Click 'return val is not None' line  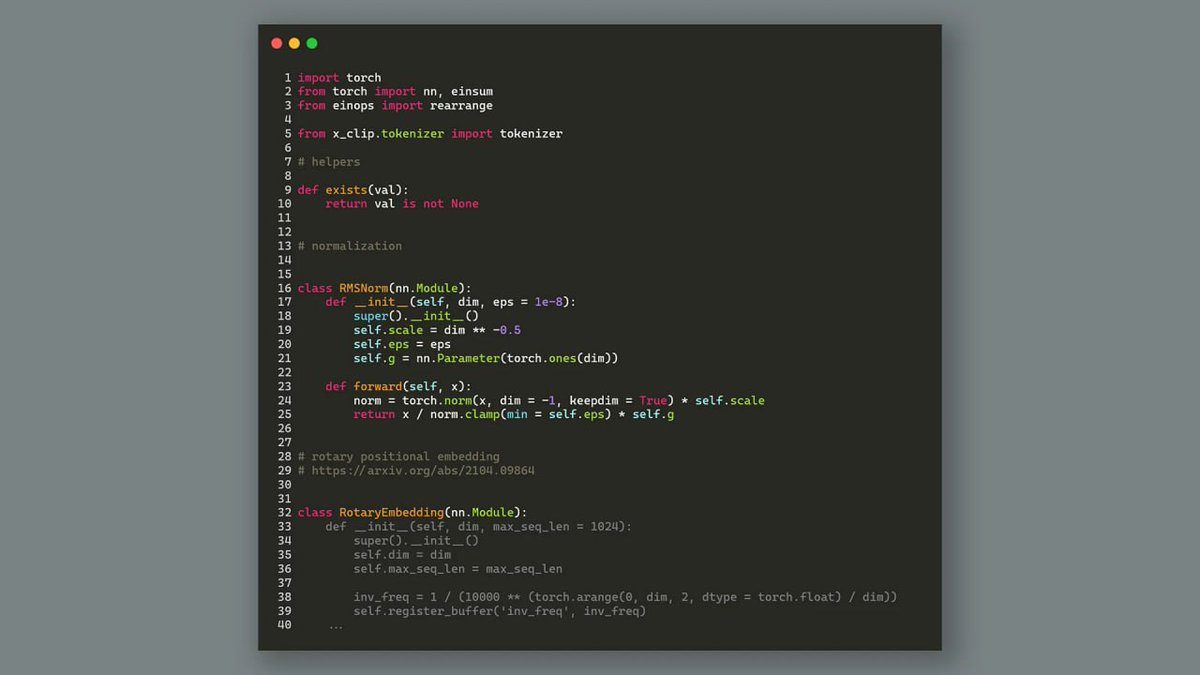[x=402, y=203]
